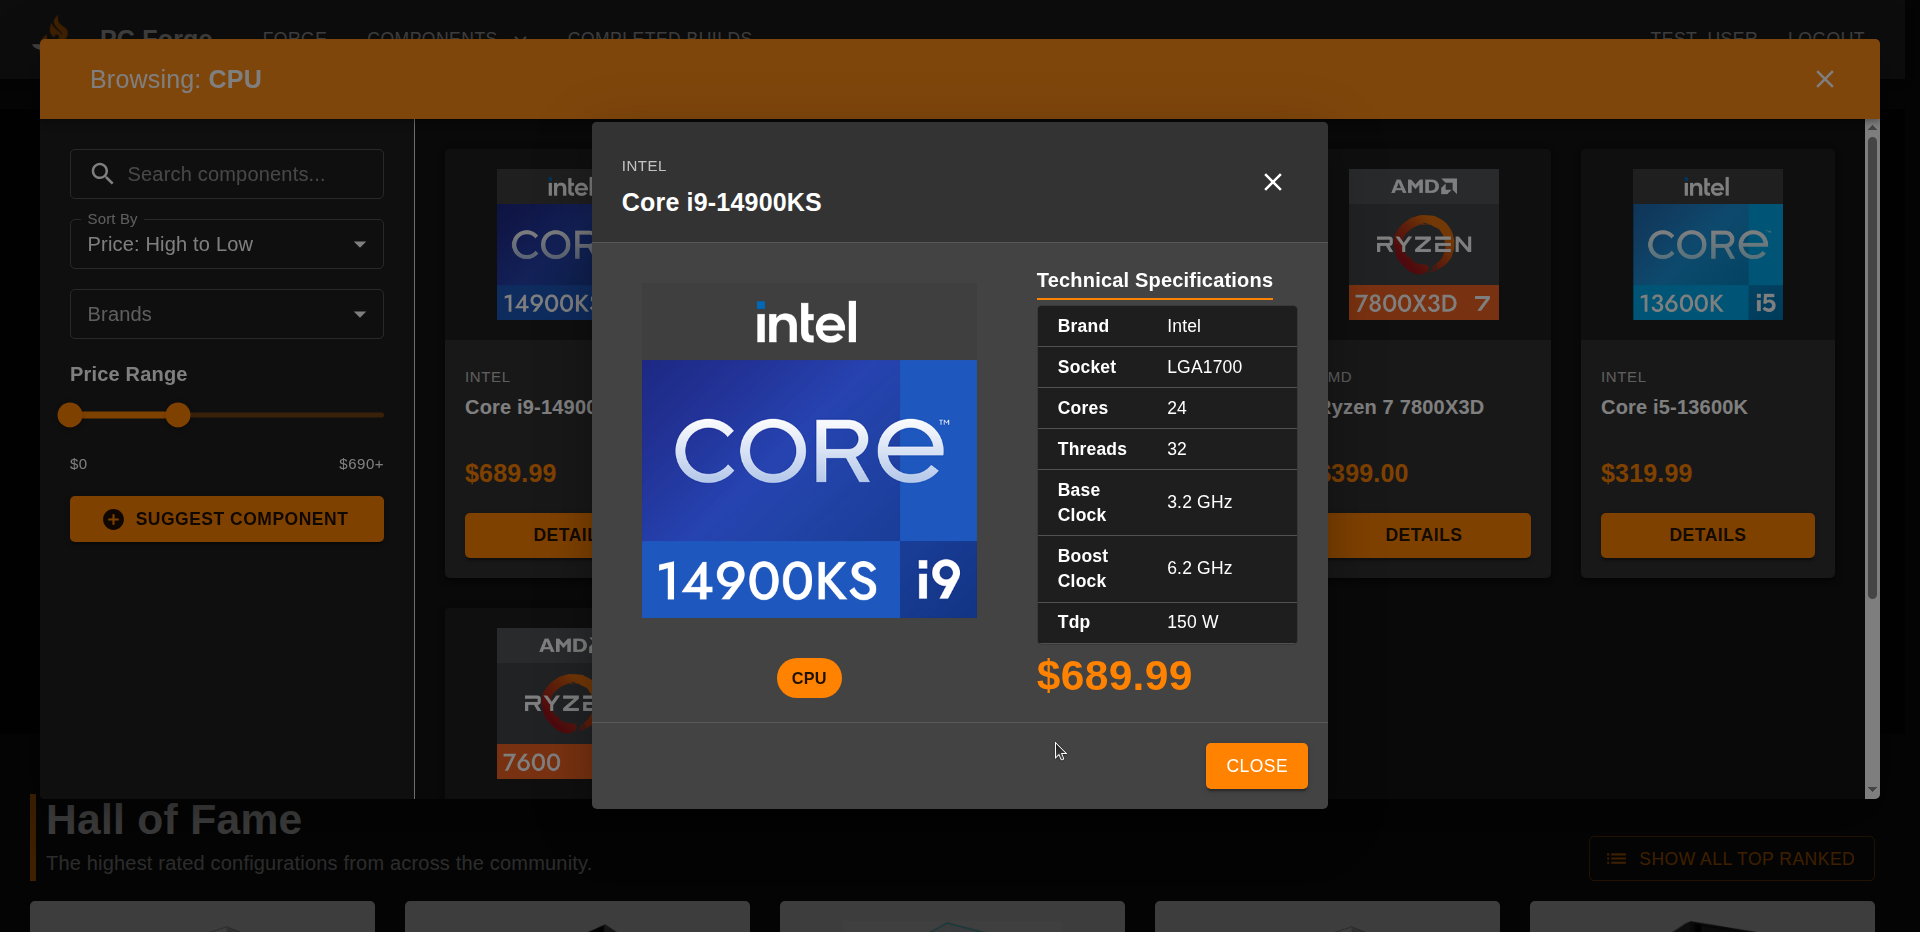The height and width of the screenshot is (932, 1920).
Task: Open Details for Ryzen 7 7800X3D
Action: pos(1423,535)
